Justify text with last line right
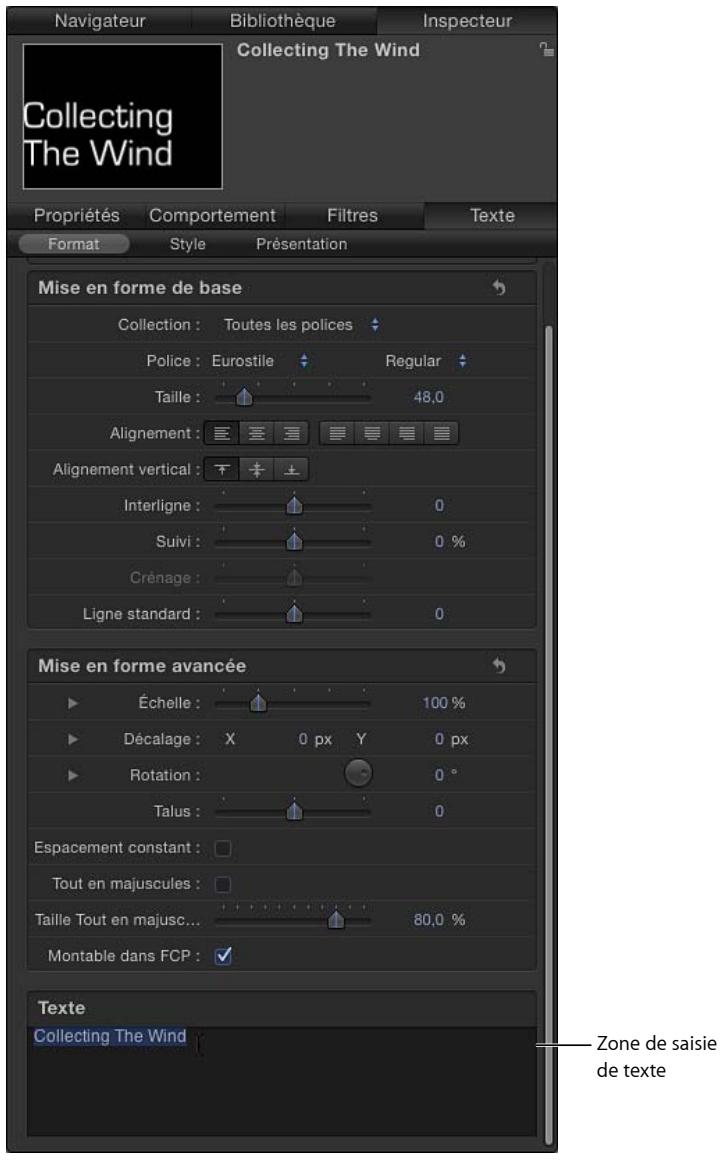The width and height of the screenshot is (723, 1160). [x=406, y=434]
